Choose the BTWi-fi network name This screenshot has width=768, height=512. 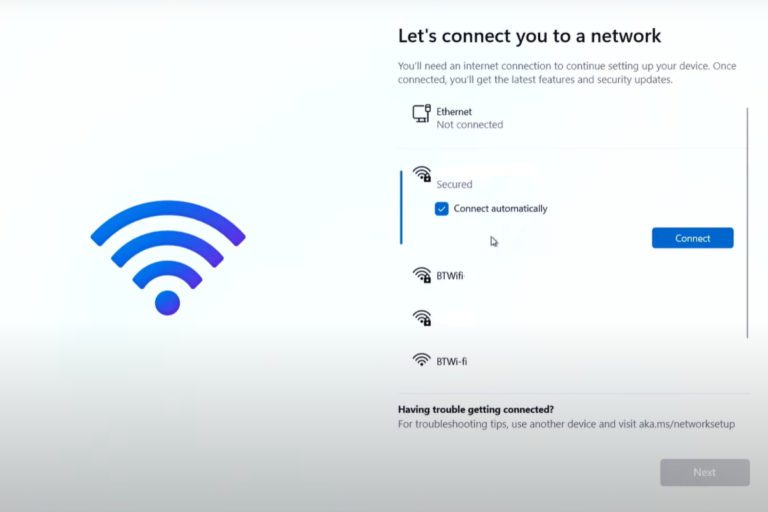(x=452, y=362)
